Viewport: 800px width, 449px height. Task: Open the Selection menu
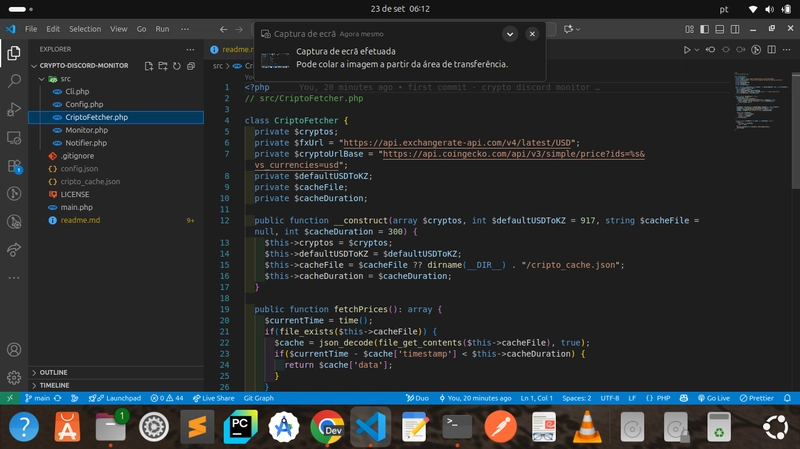click(x=85, y=29)
